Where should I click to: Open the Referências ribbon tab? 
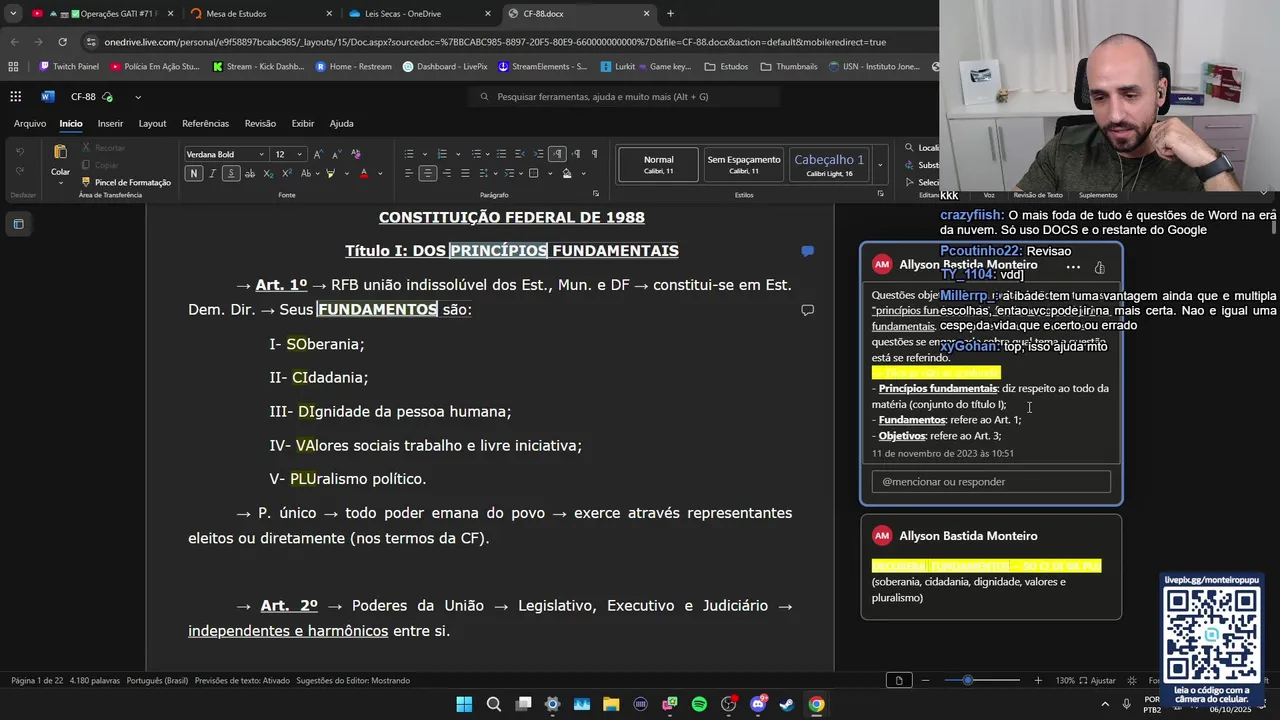click(x=205, y=123)
